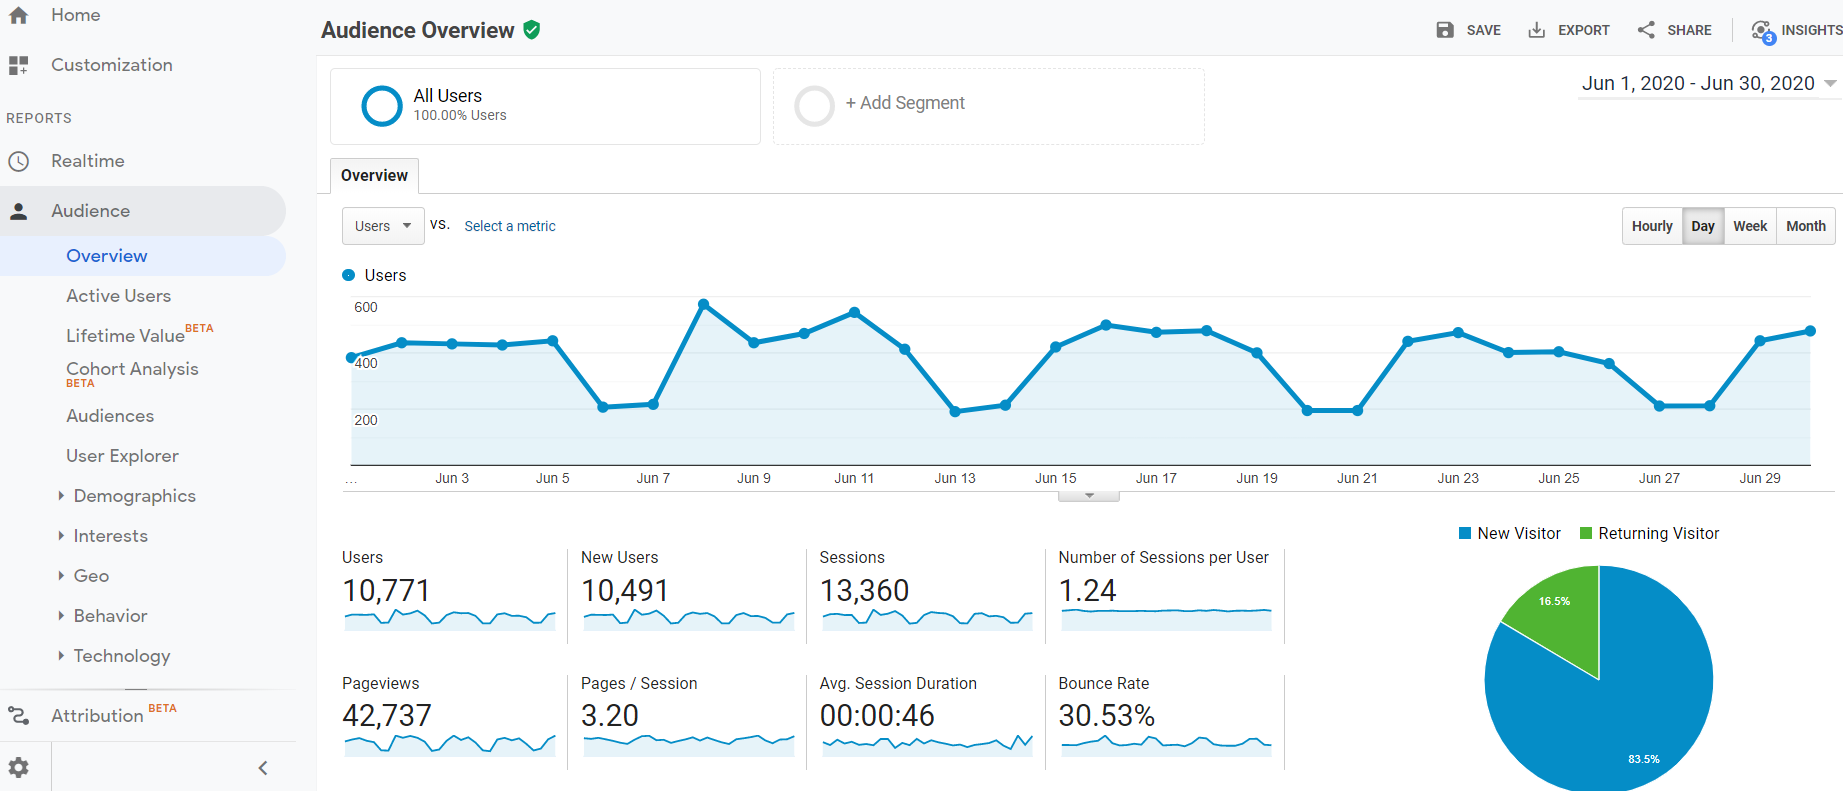Switch chart granularity to Hourly

1652,226
